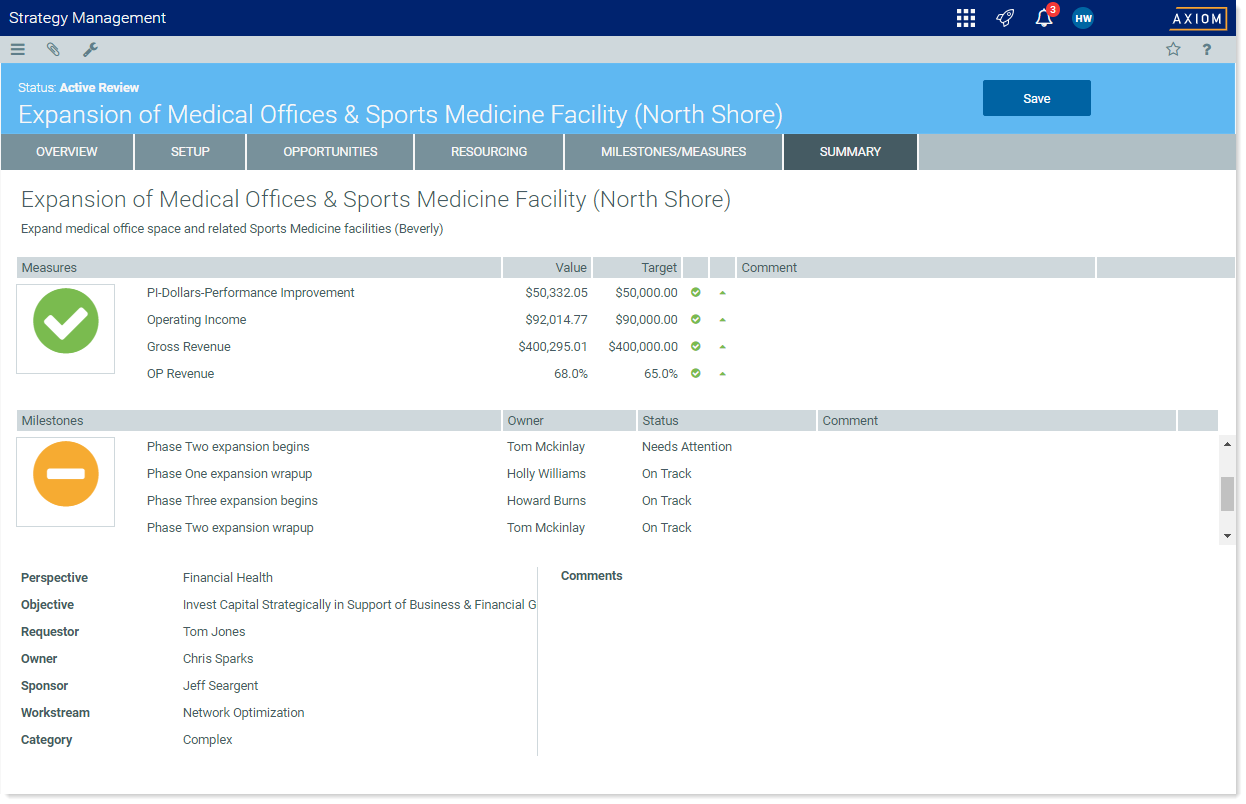Expand details for PI-Dollars-Performance Improvement

tap(722, 292)
